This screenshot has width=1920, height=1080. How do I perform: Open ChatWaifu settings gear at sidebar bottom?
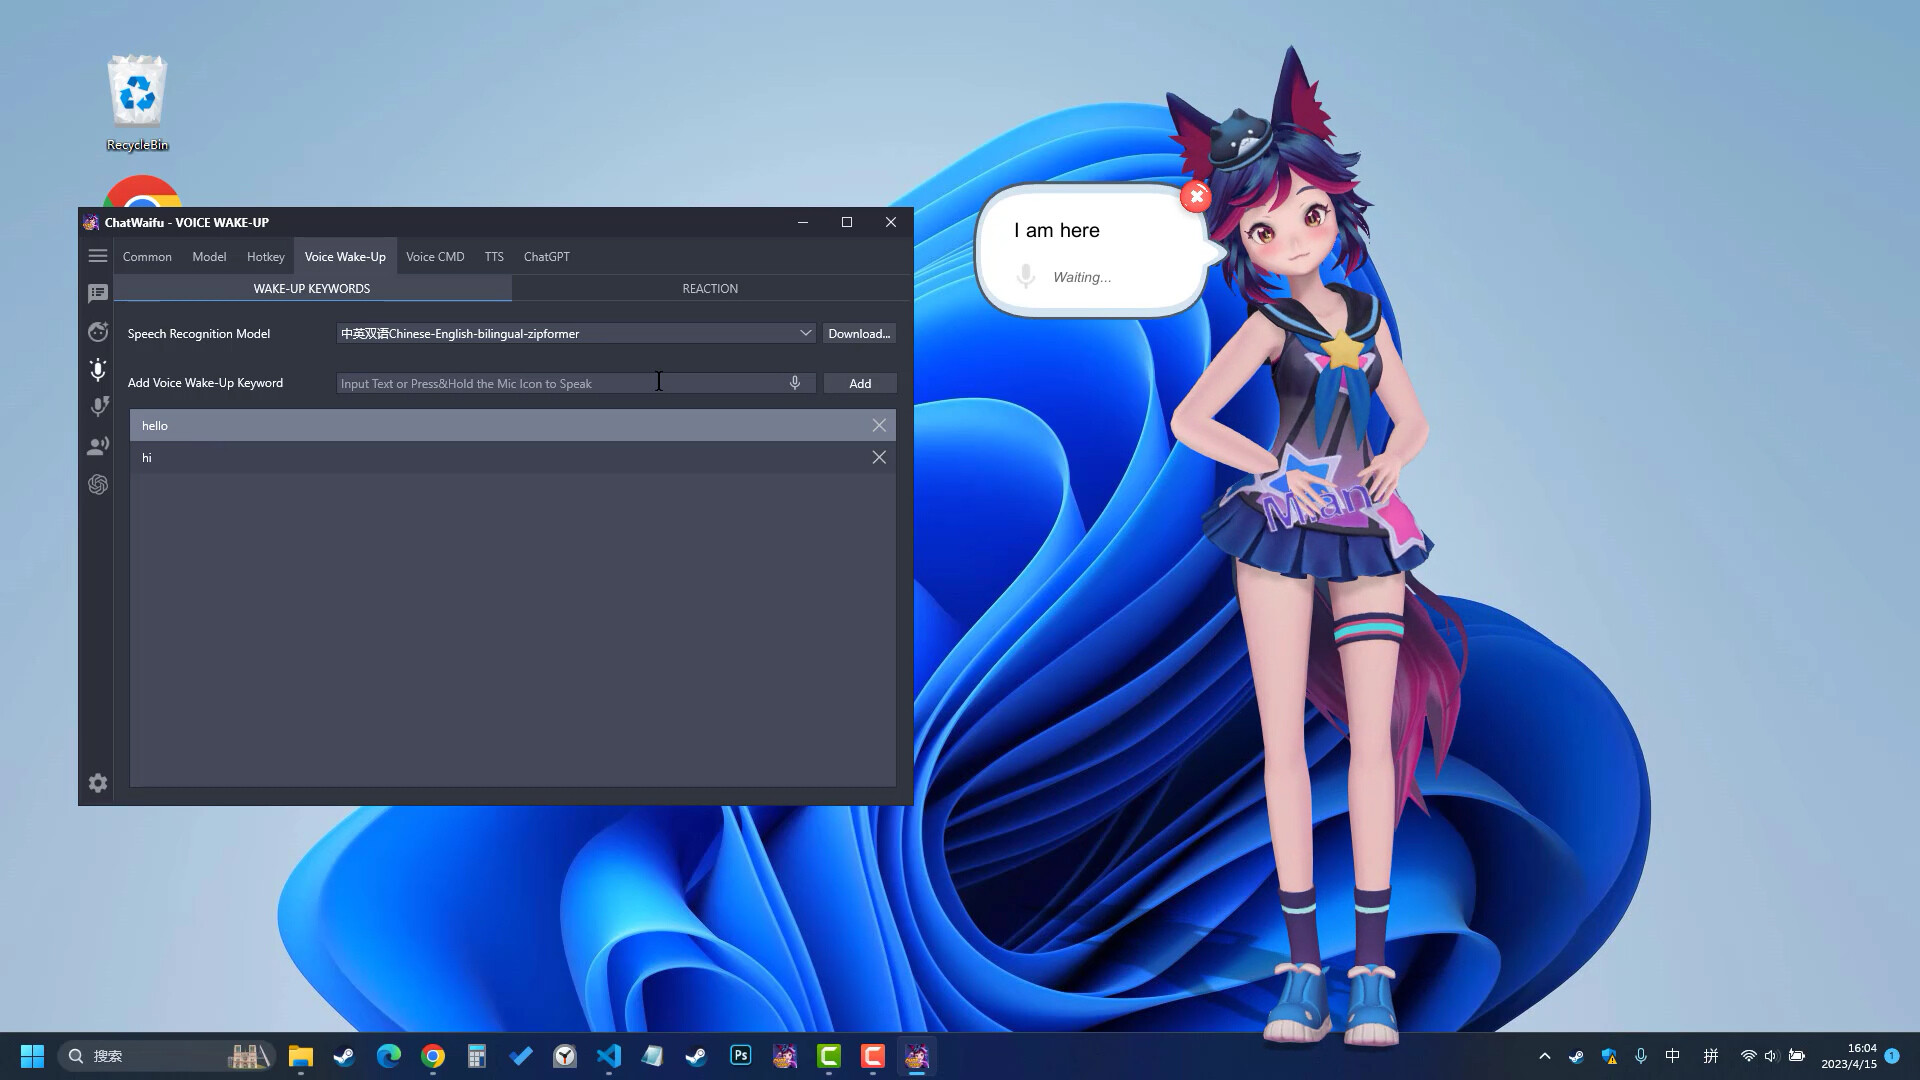click(x=97, y=783)
